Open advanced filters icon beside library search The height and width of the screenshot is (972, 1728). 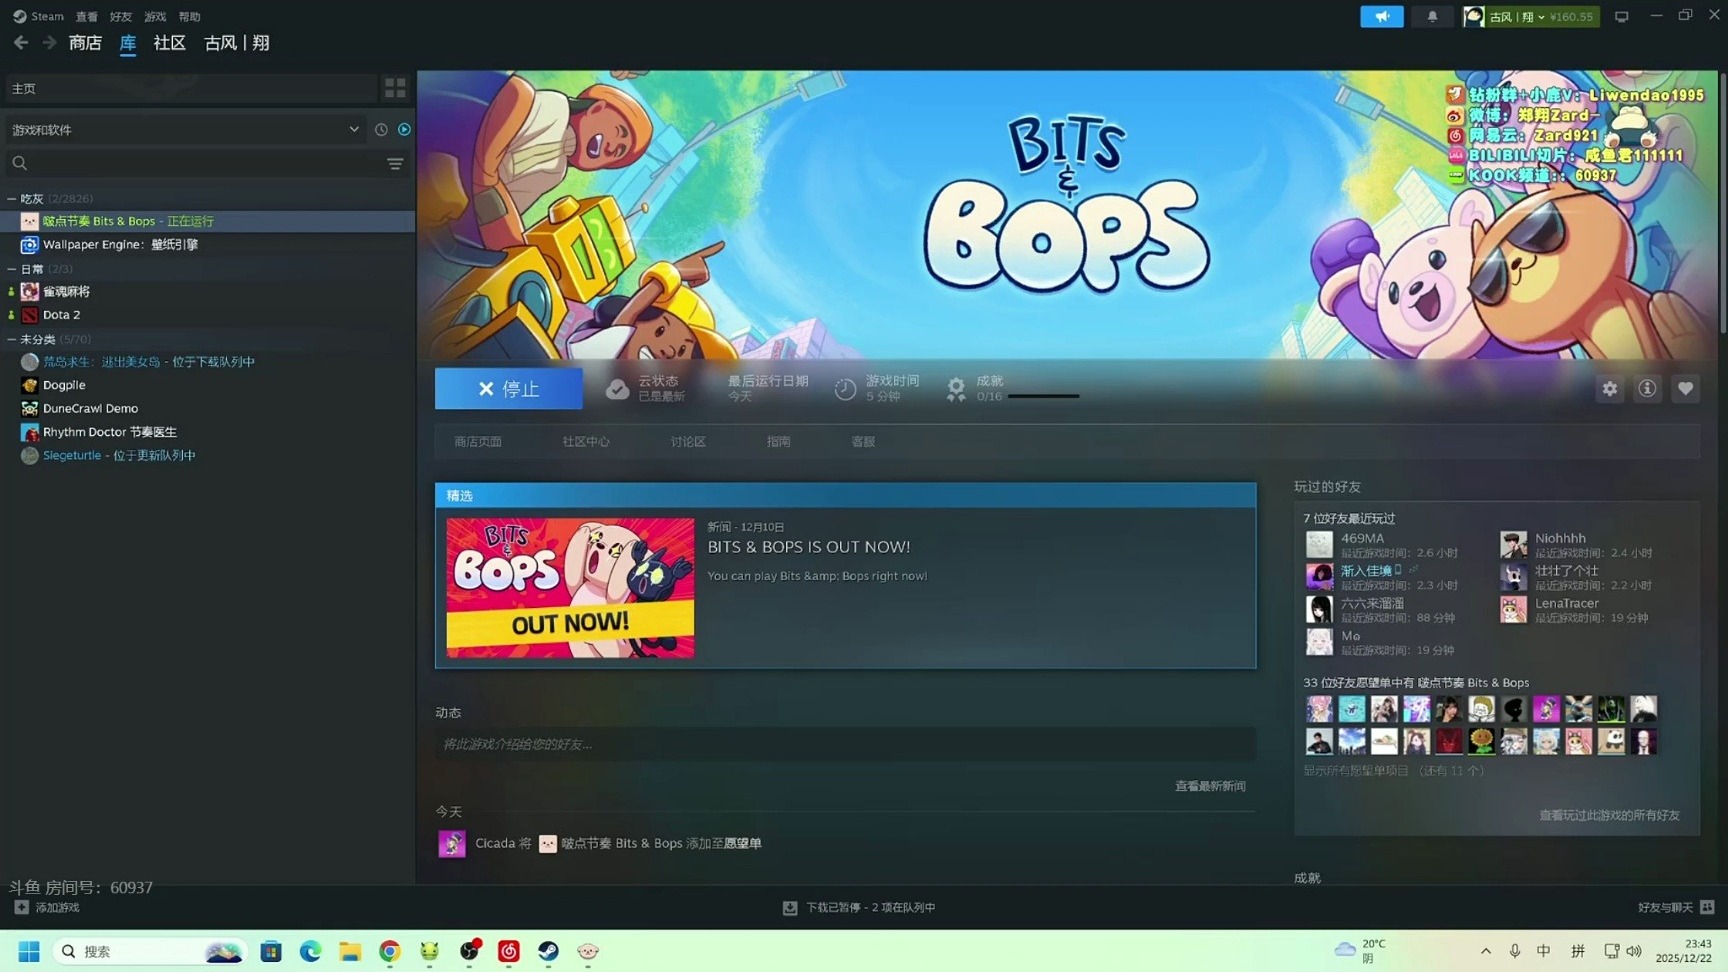pyautogui.click(x=395, y=163)
